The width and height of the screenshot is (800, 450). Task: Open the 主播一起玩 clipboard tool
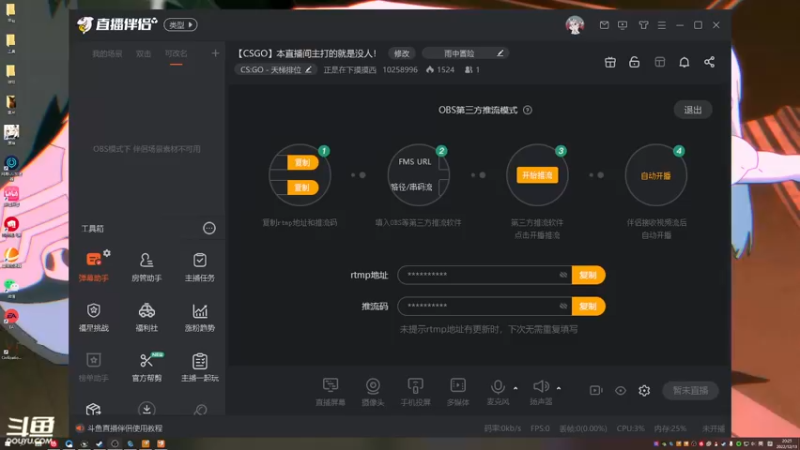[199, 366]
